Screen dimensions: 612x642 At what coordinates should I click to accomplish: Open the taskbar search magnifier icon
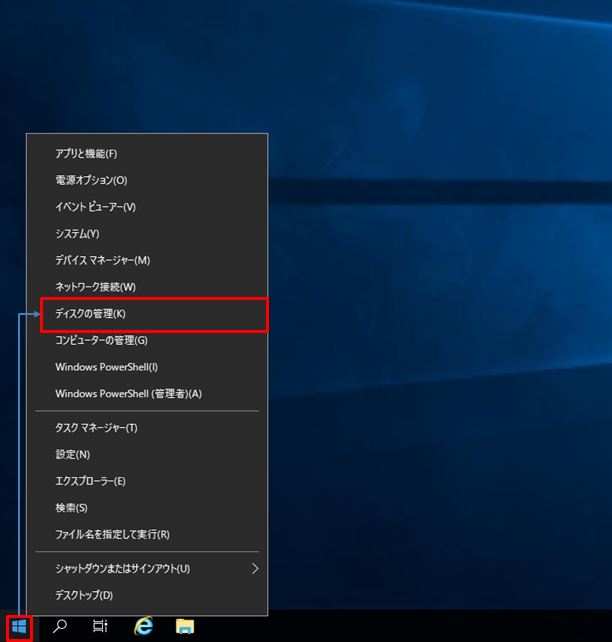(60, 626)
